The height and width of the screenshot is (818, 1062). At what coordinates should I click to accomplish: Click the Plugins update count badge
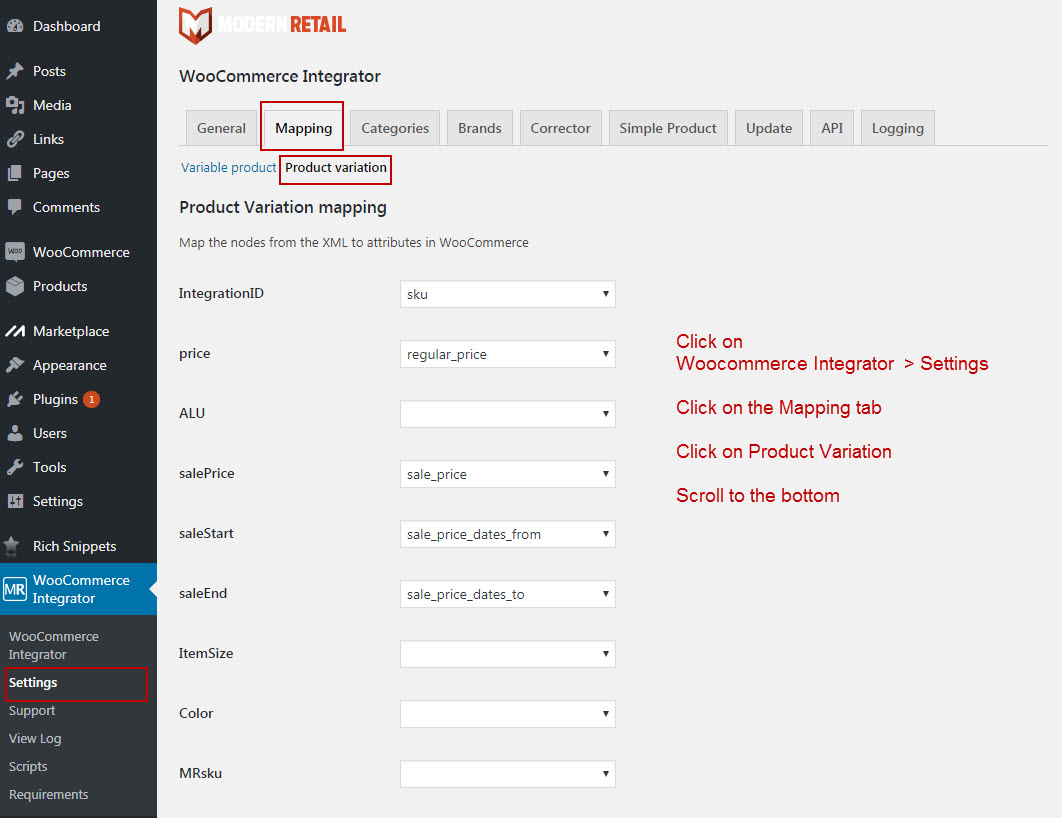coord(91,400)
